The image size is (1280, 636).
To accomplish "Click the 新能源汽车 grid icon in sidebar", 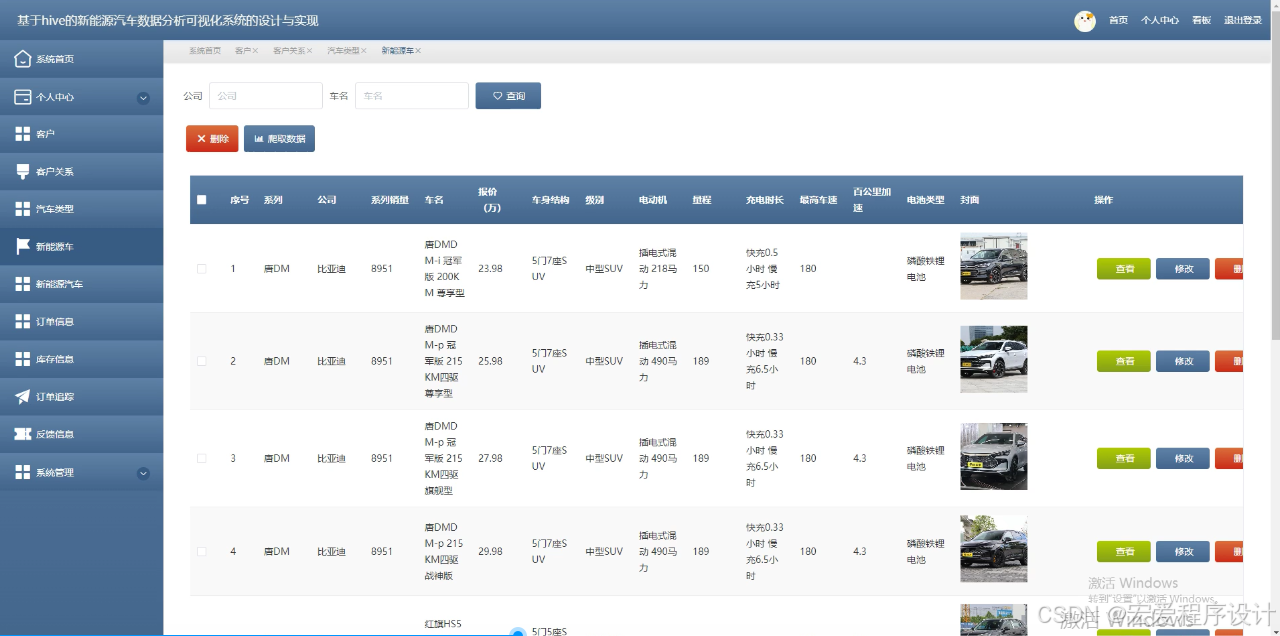I will 22,284.
